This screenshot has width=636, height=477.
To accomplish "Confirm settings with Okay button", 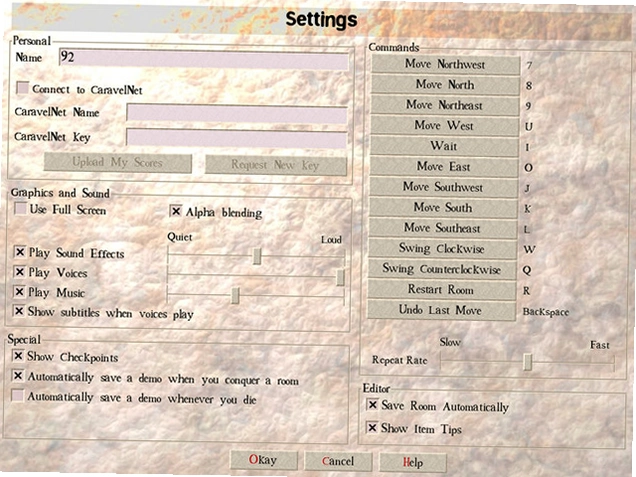I will point(263,460).
